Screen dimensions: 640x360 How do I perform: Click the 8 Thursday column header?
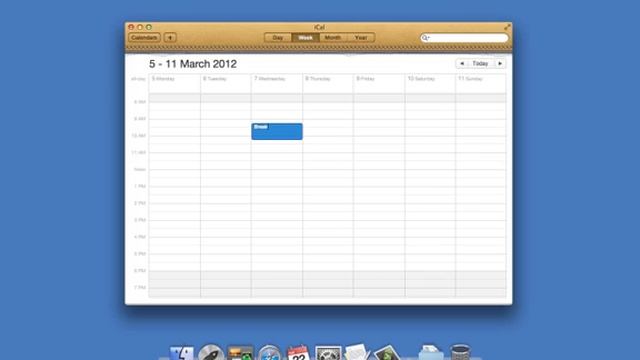tap(318, 78)
